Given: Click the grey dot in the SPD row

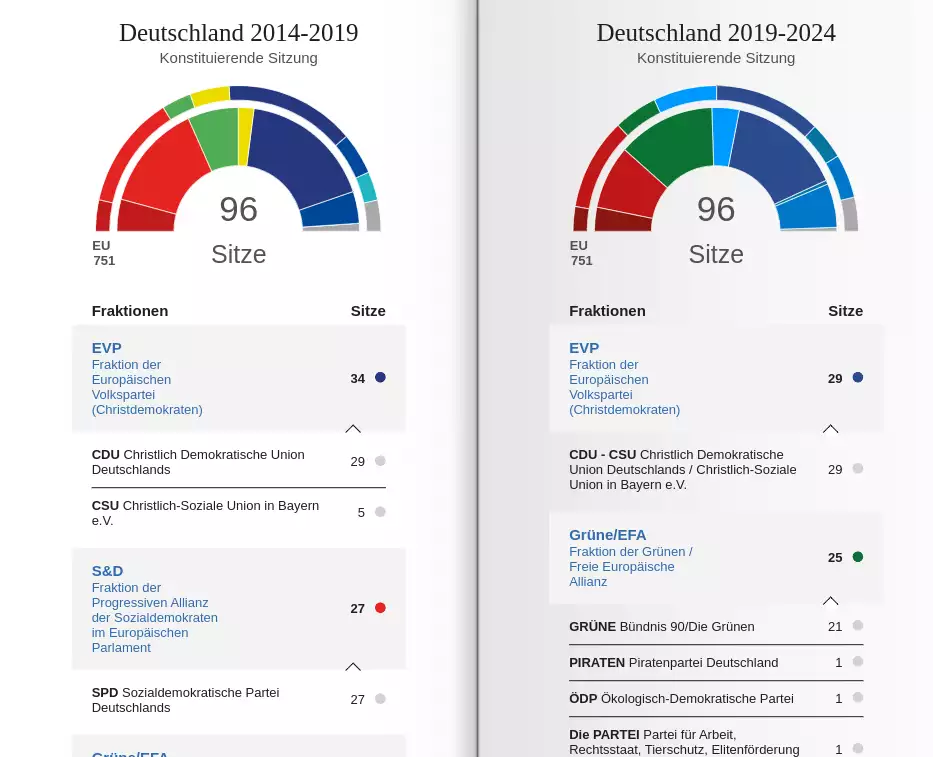Looking at the screenshot, I should [x=380, y=699].
